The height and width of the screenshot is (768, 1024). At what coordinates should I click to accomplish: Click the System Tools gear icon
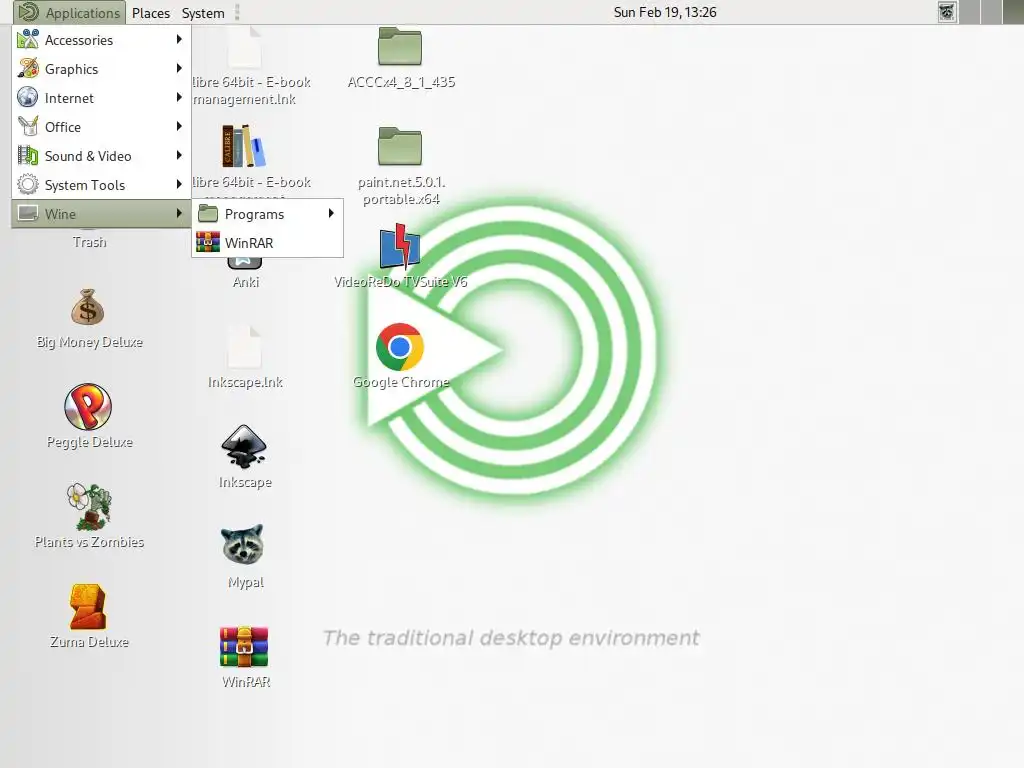click(27, 184)
